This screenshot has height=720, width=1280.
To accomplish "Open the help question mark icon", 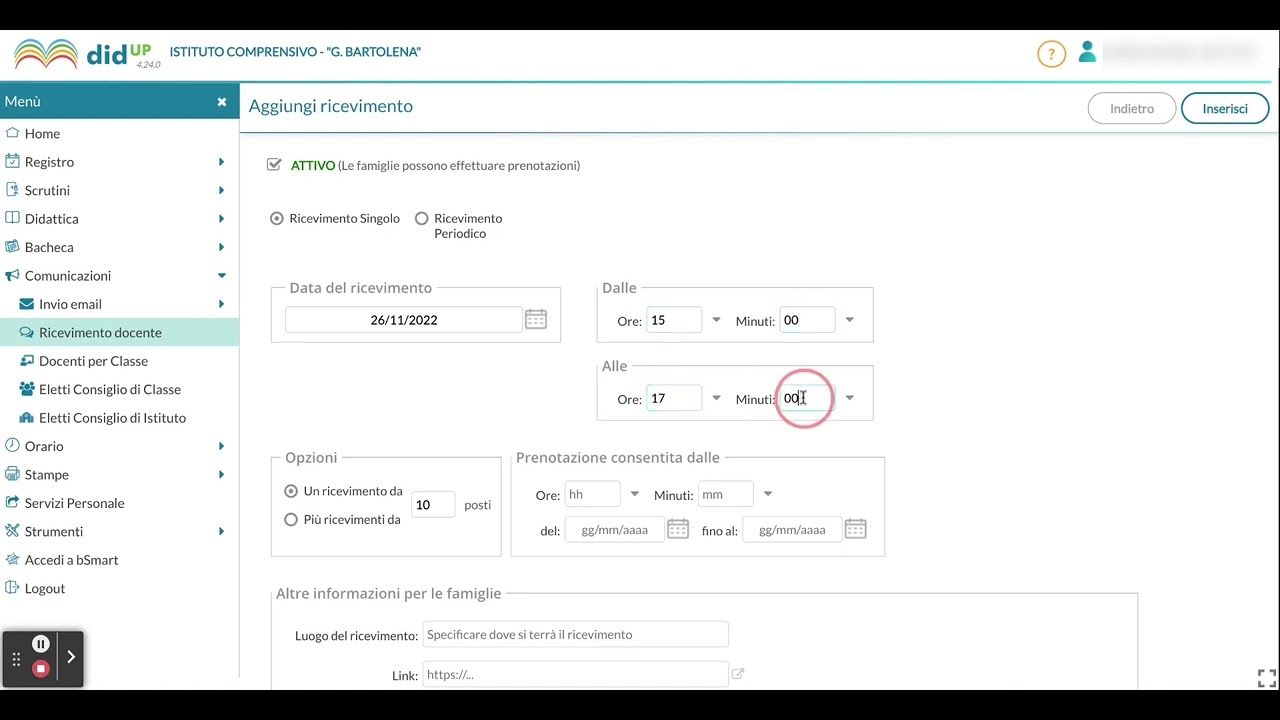I will [x=1051, y=53].
